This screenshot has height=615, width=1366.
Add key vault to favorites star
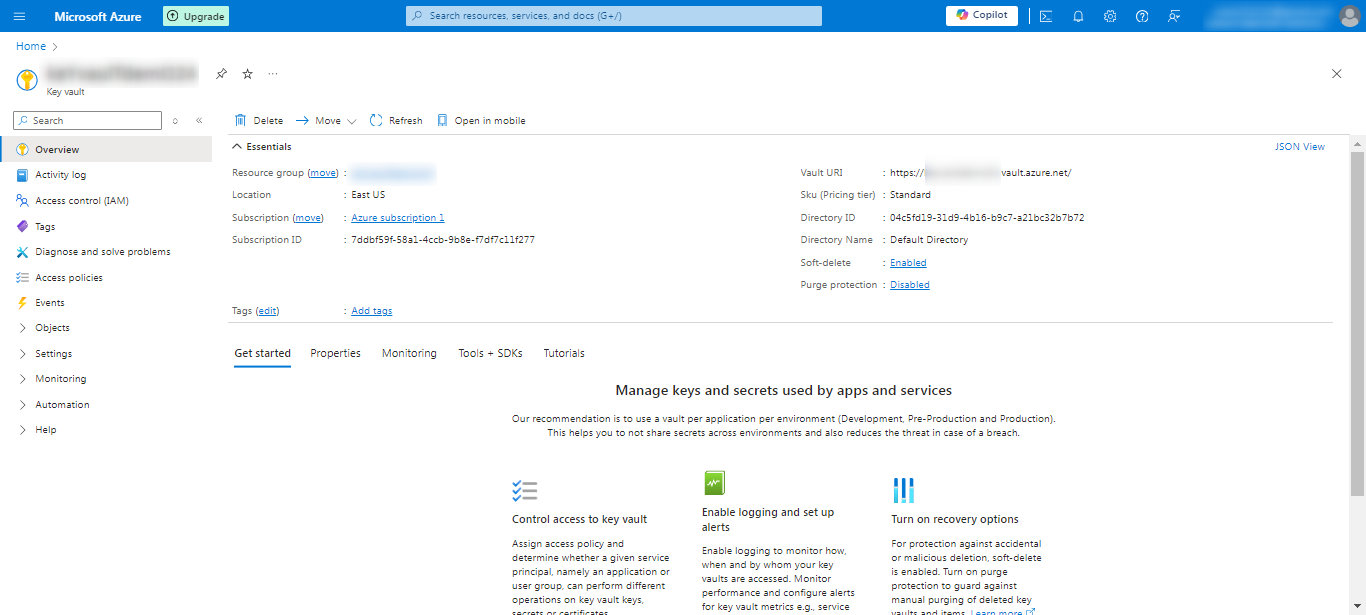(248, 74)
